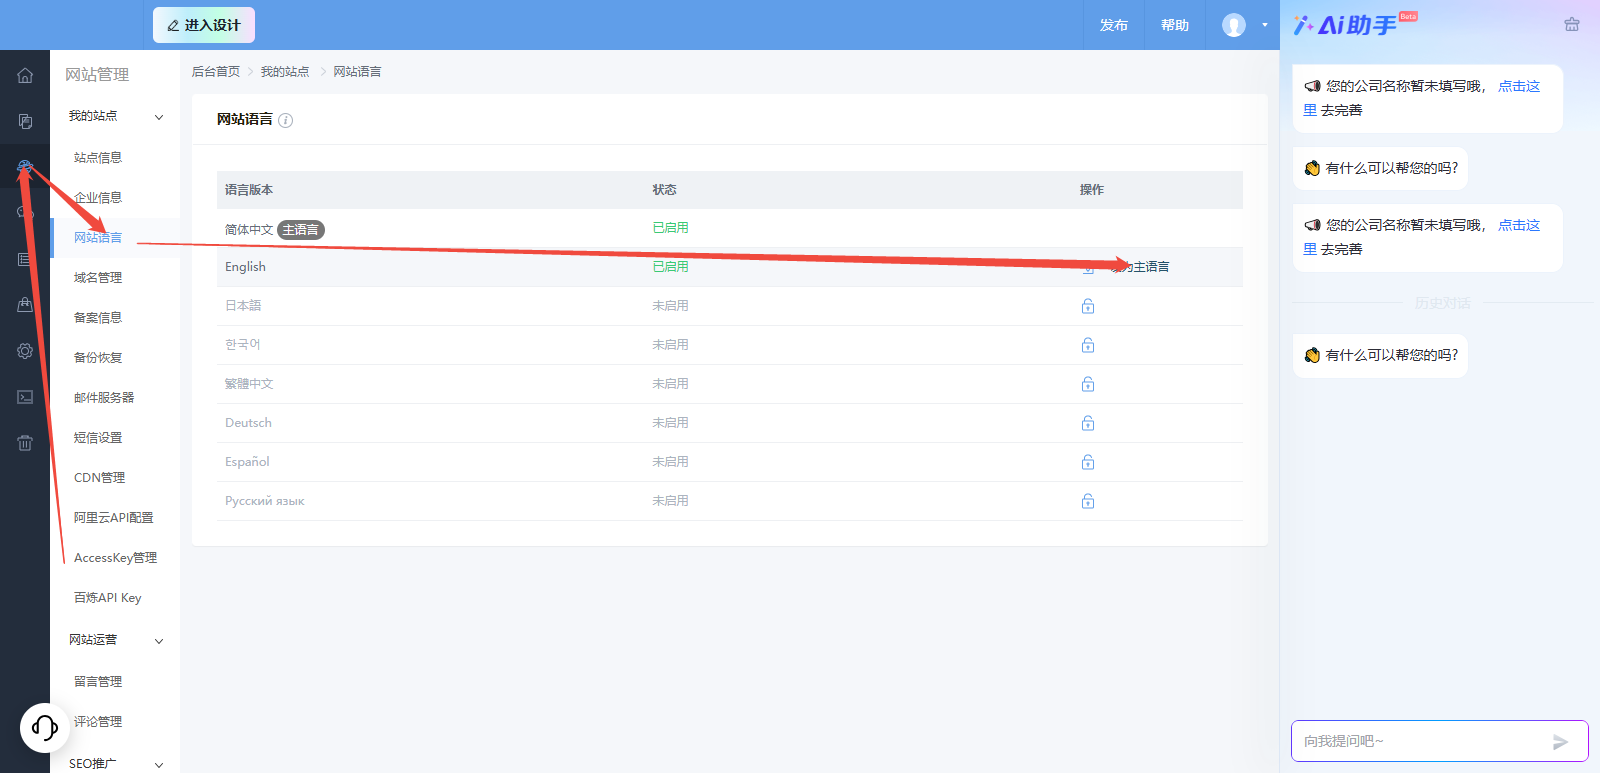Click the 语言版本 column header

249,190
